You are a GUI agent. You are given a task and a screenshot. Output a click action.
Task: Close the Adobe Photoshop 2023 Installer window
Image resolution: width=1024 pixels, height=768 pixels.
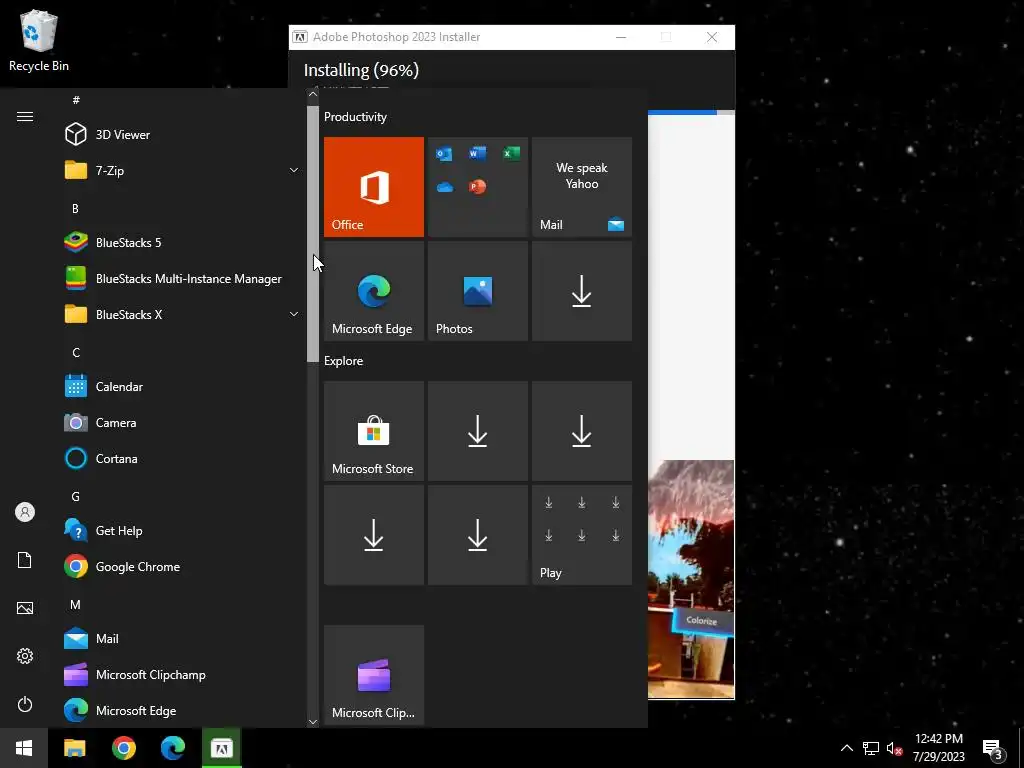click(x=712, y=37)
